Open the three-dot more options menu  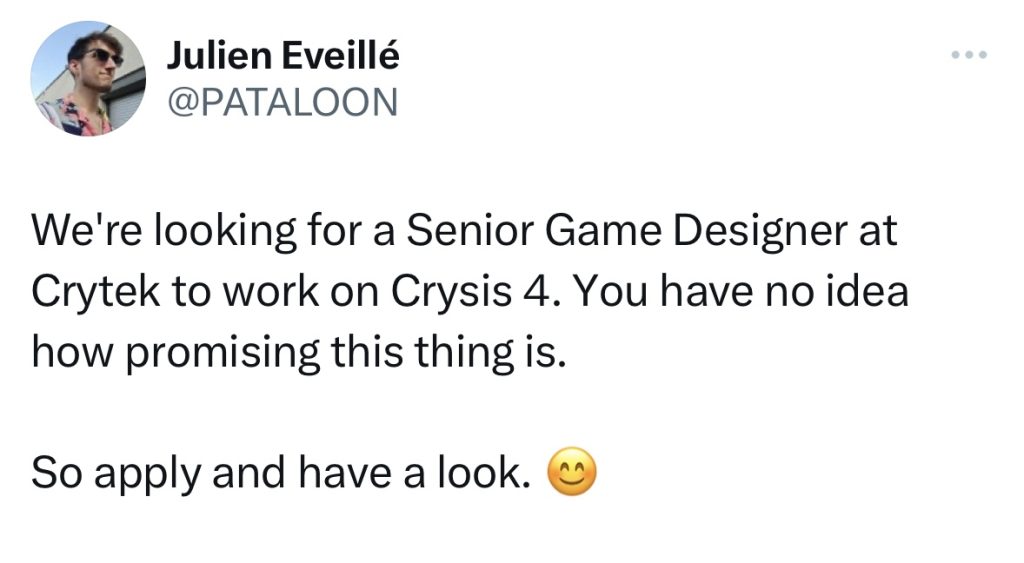(969, 55)
